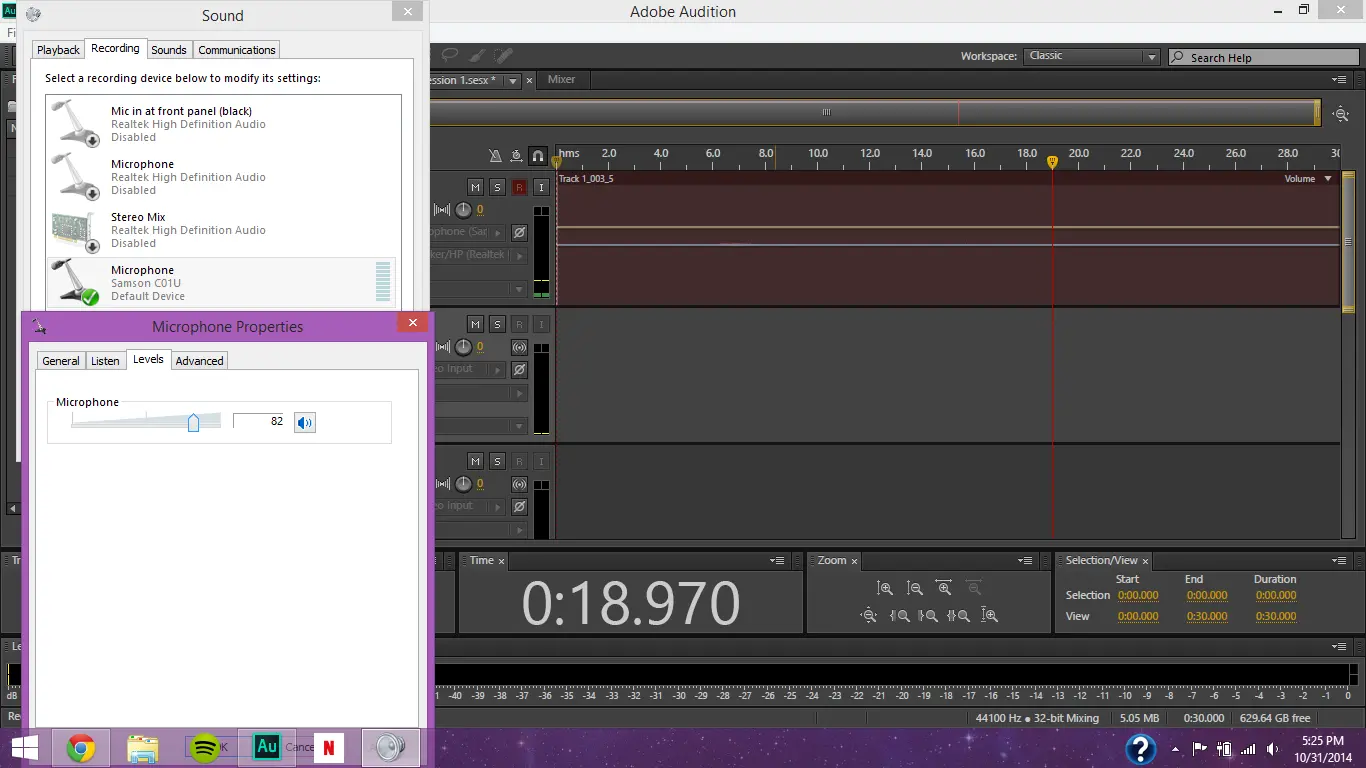Click the volume icon in the system tray
Viewport: 1366px width, 768px height.
(1272, 748)
